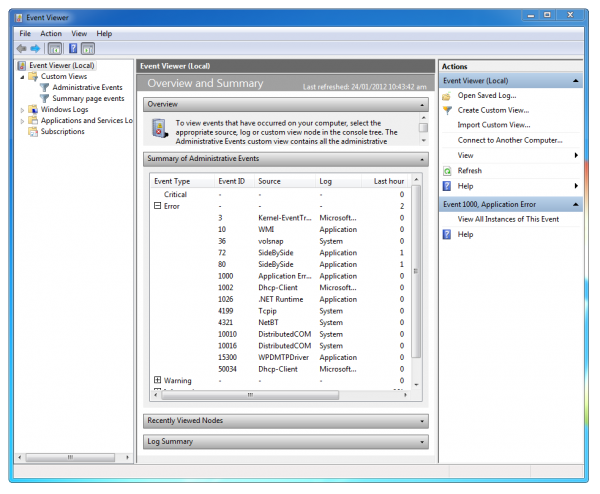Collapse the Summary of Administrative Events section
This screenshot has width=600, height=494.
424,159
